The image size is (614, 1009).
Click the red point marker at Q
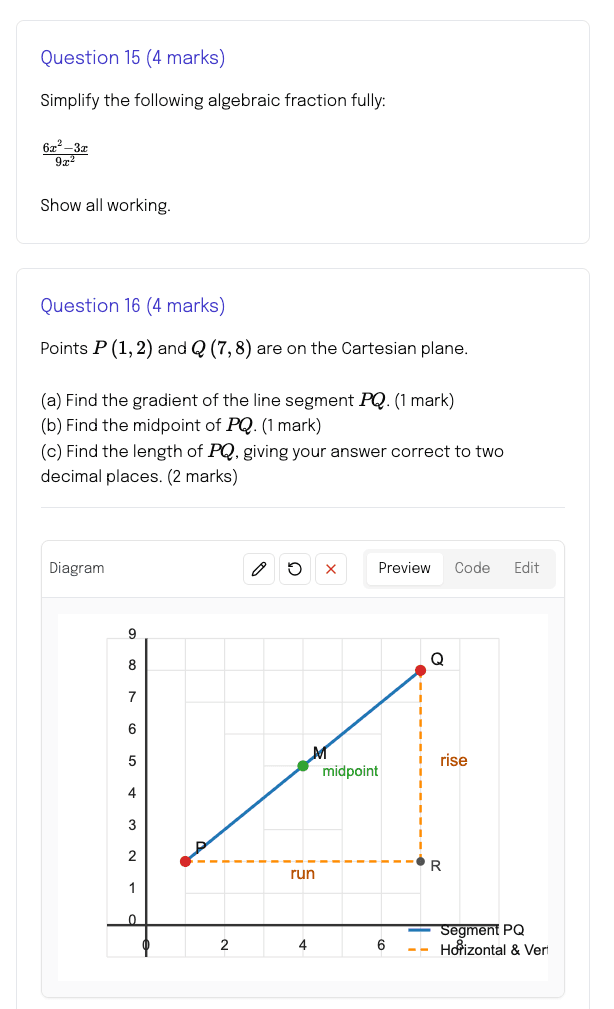[421, 670]
